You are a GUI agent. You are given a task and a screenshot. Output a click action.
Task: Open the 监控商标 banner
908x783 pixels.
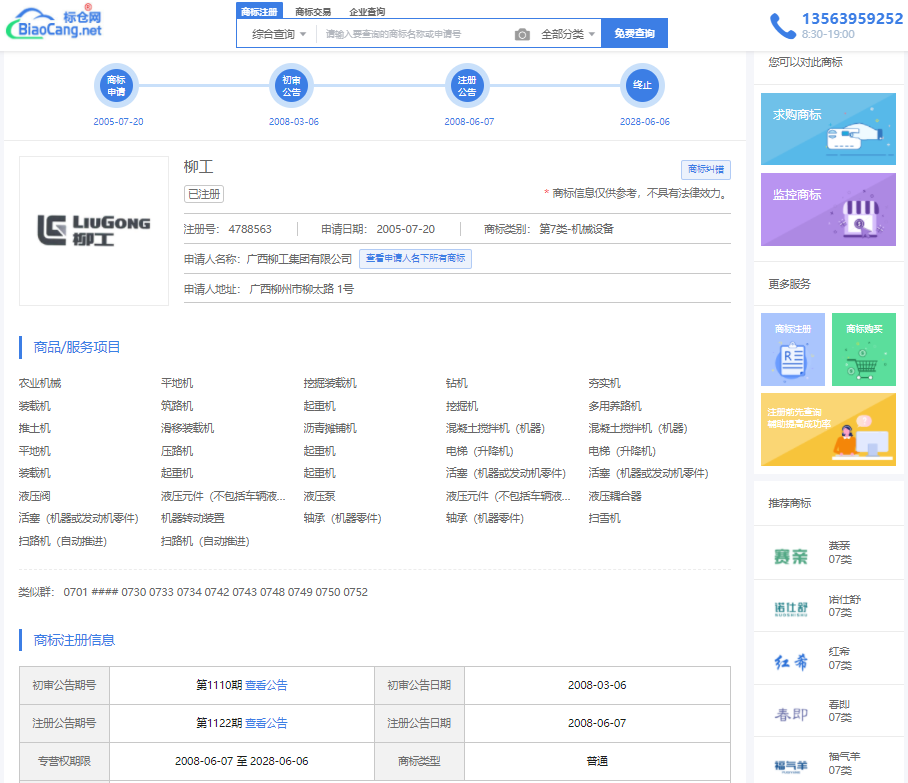(x=828, y=209)
